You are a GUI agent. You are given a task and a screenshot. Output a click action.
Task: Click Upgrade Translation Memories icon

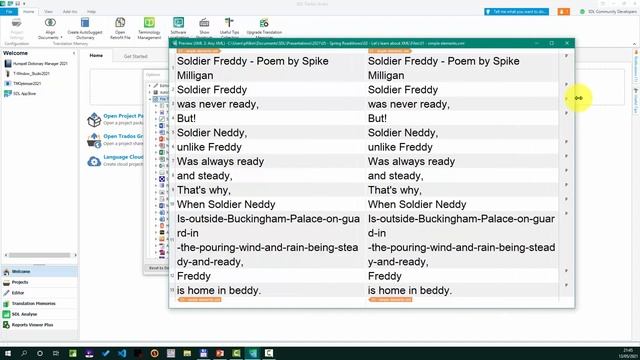(x=264, y=23)
